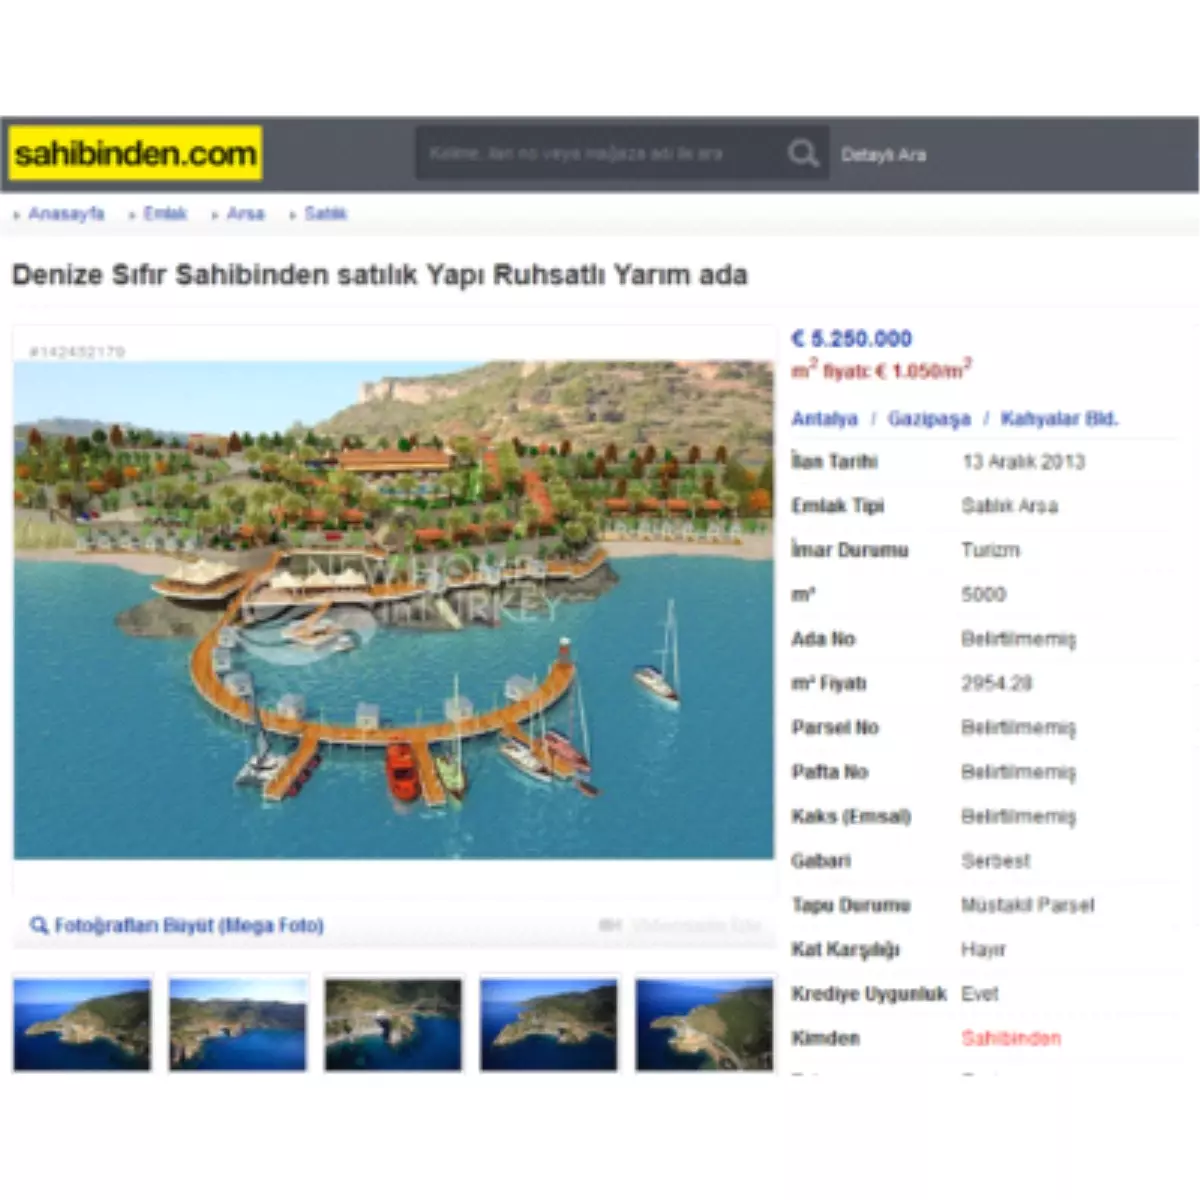
Task: Select the first aerial photo thumbnail
Action: (x=82, y=1025)
